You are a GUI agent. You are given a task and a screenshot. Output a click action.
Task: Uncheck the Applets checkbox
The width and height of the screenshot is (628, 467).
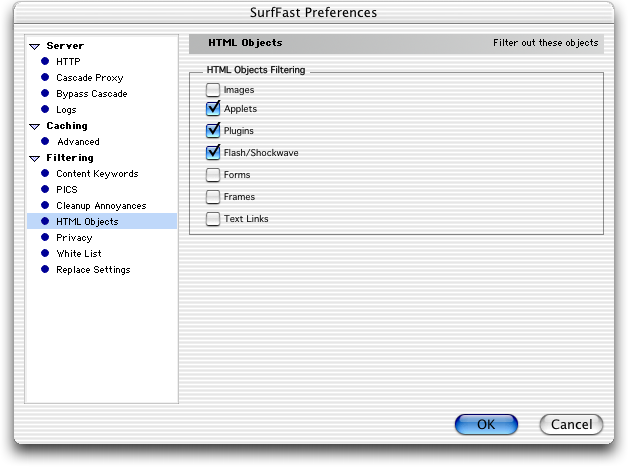[x=213, y=109]
